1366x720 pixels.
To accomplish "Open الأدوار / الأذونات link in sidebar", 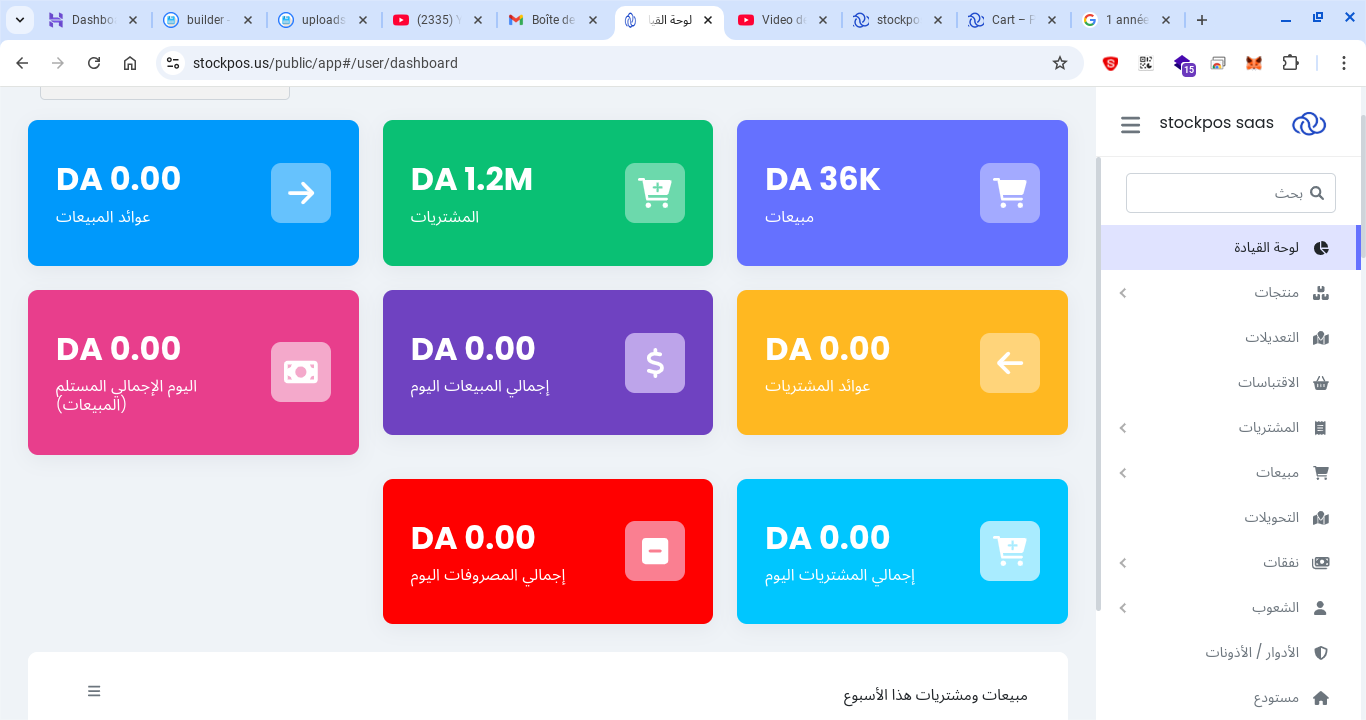I will tap(1251, 653).
